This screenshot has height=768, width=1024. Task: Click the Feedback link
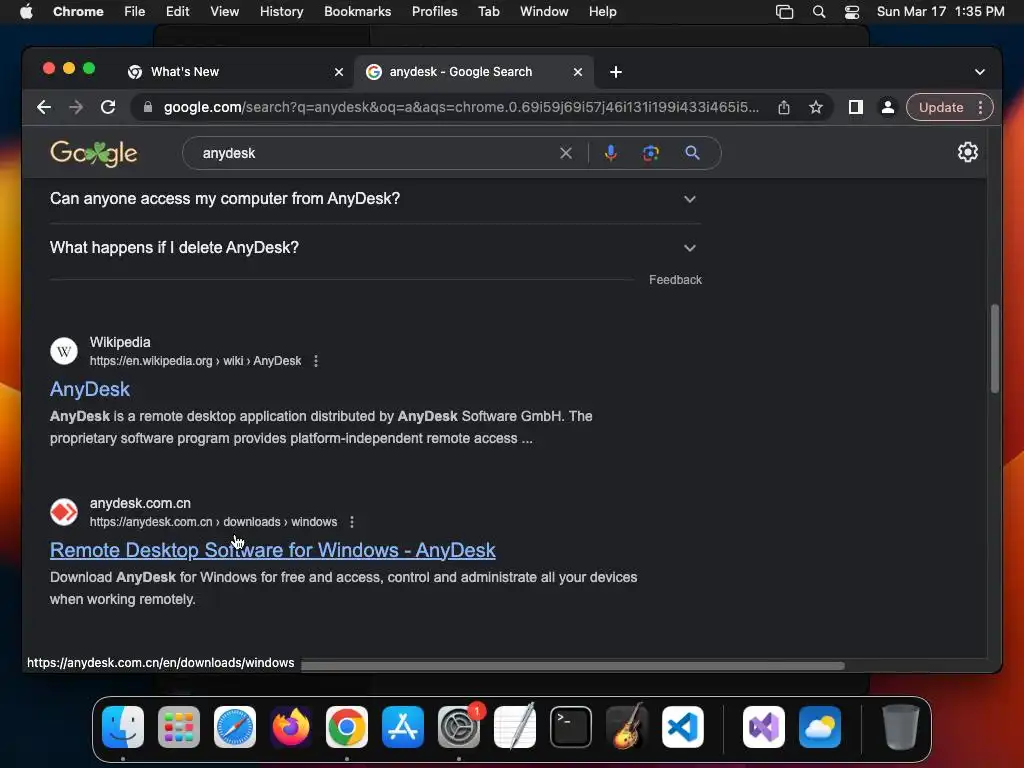click(x=675, y=280)
